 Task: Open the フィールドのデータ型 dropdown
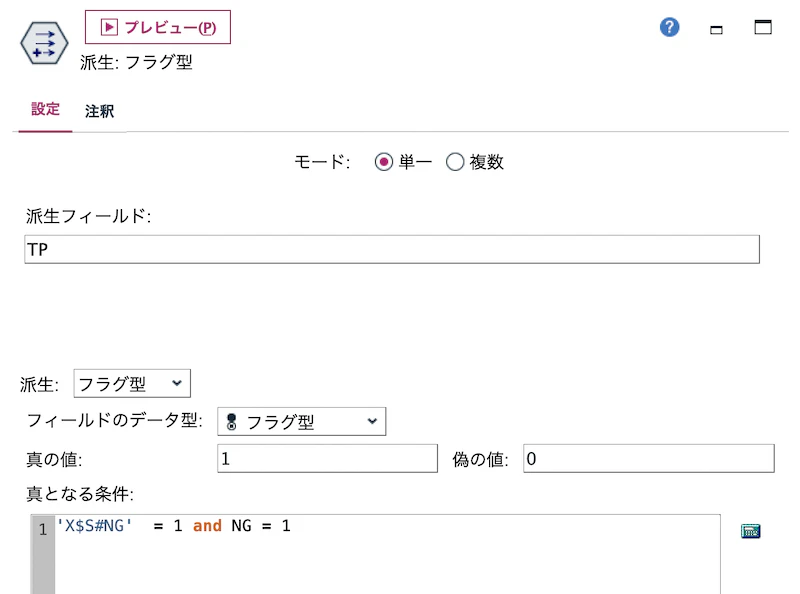point(300,421)
